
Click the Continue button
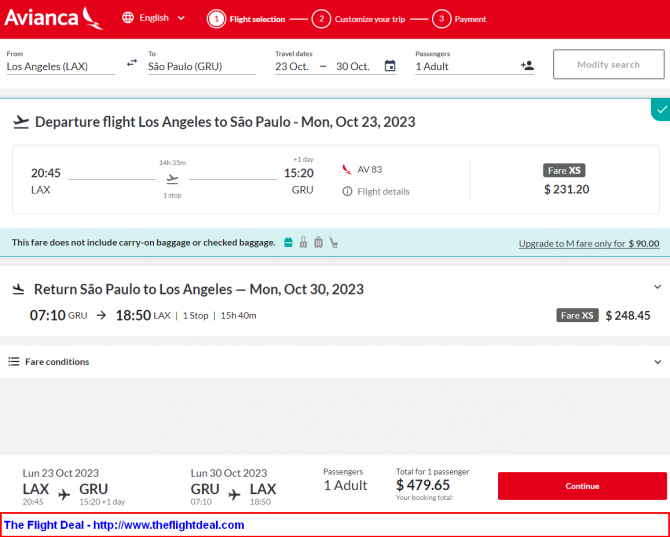coord(582,486)
